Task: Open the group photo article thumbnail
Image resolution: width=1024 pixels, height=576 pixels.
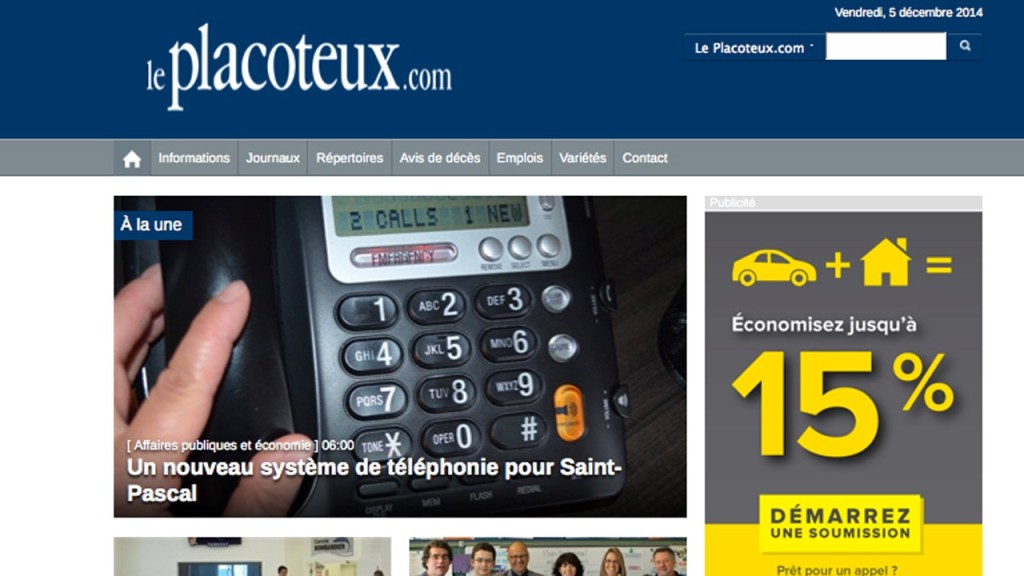Action: (x=547, y=557)
